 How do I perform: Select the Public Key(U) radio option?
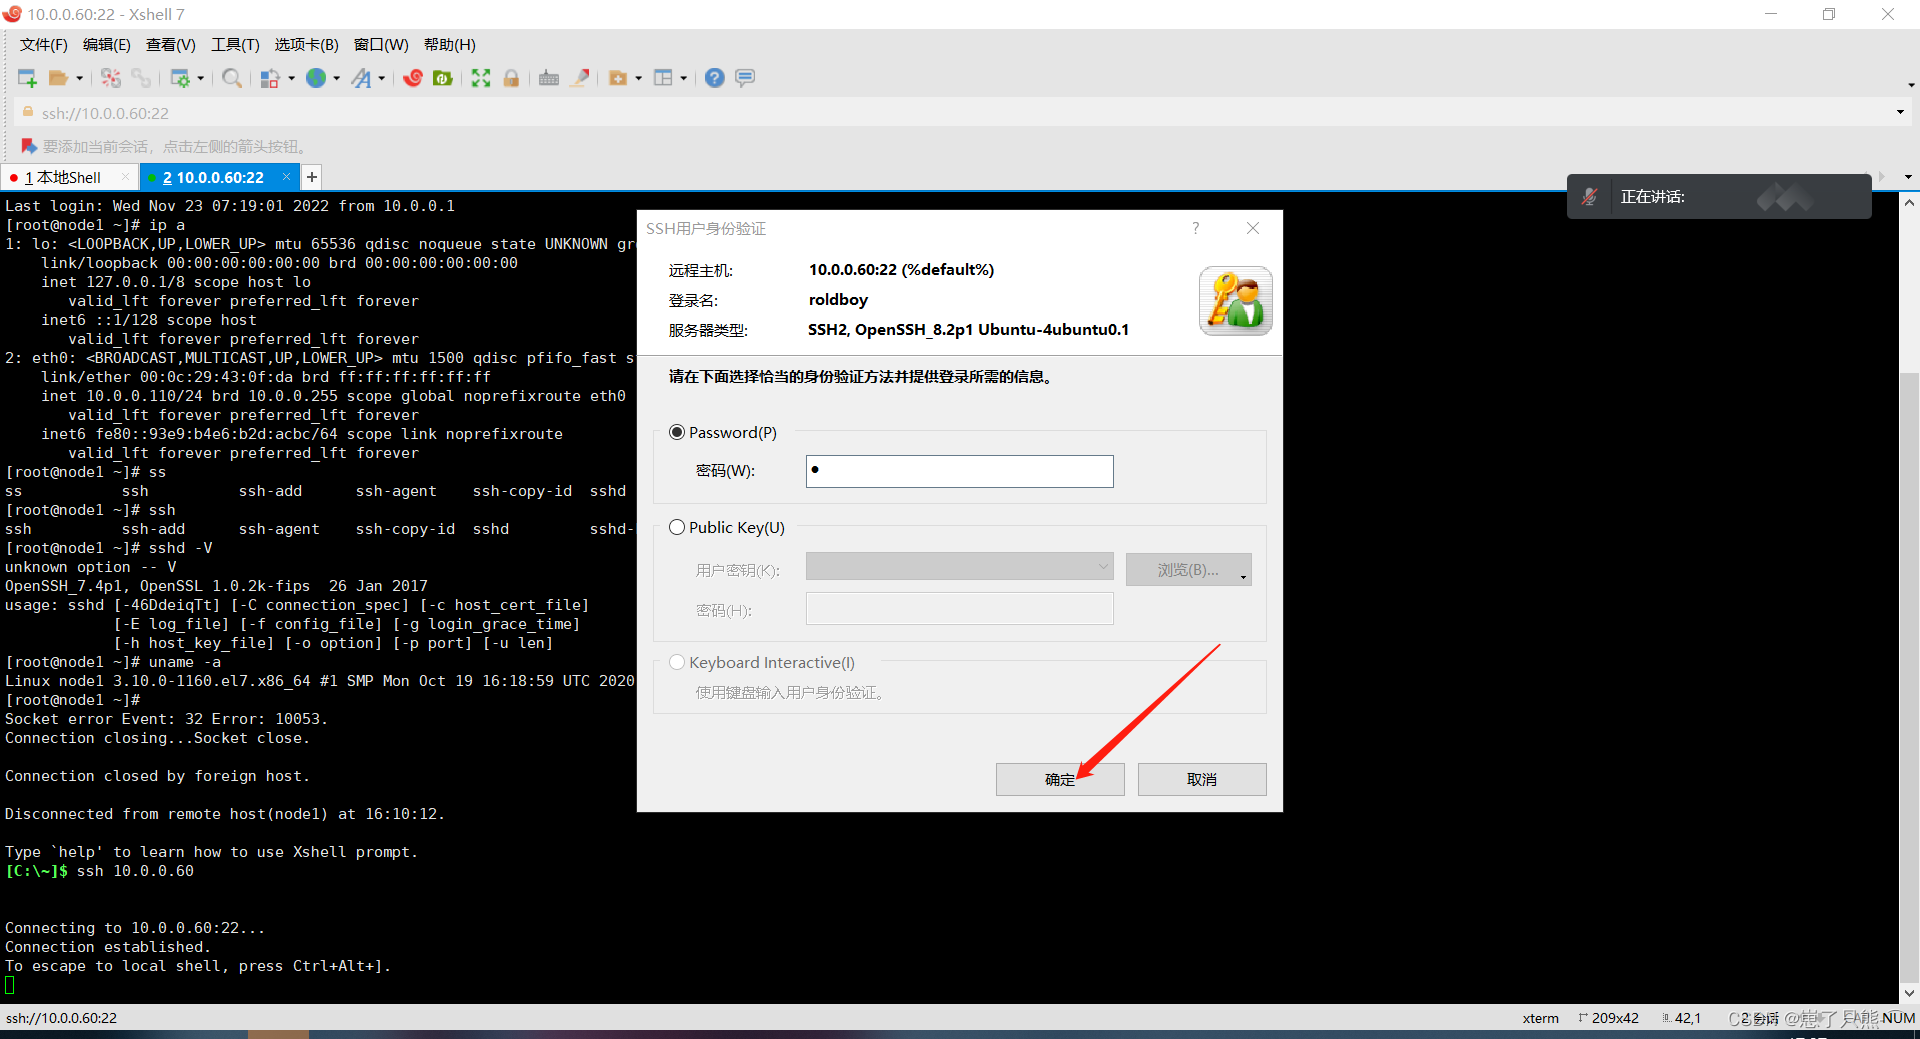click(x=677, y=527)
